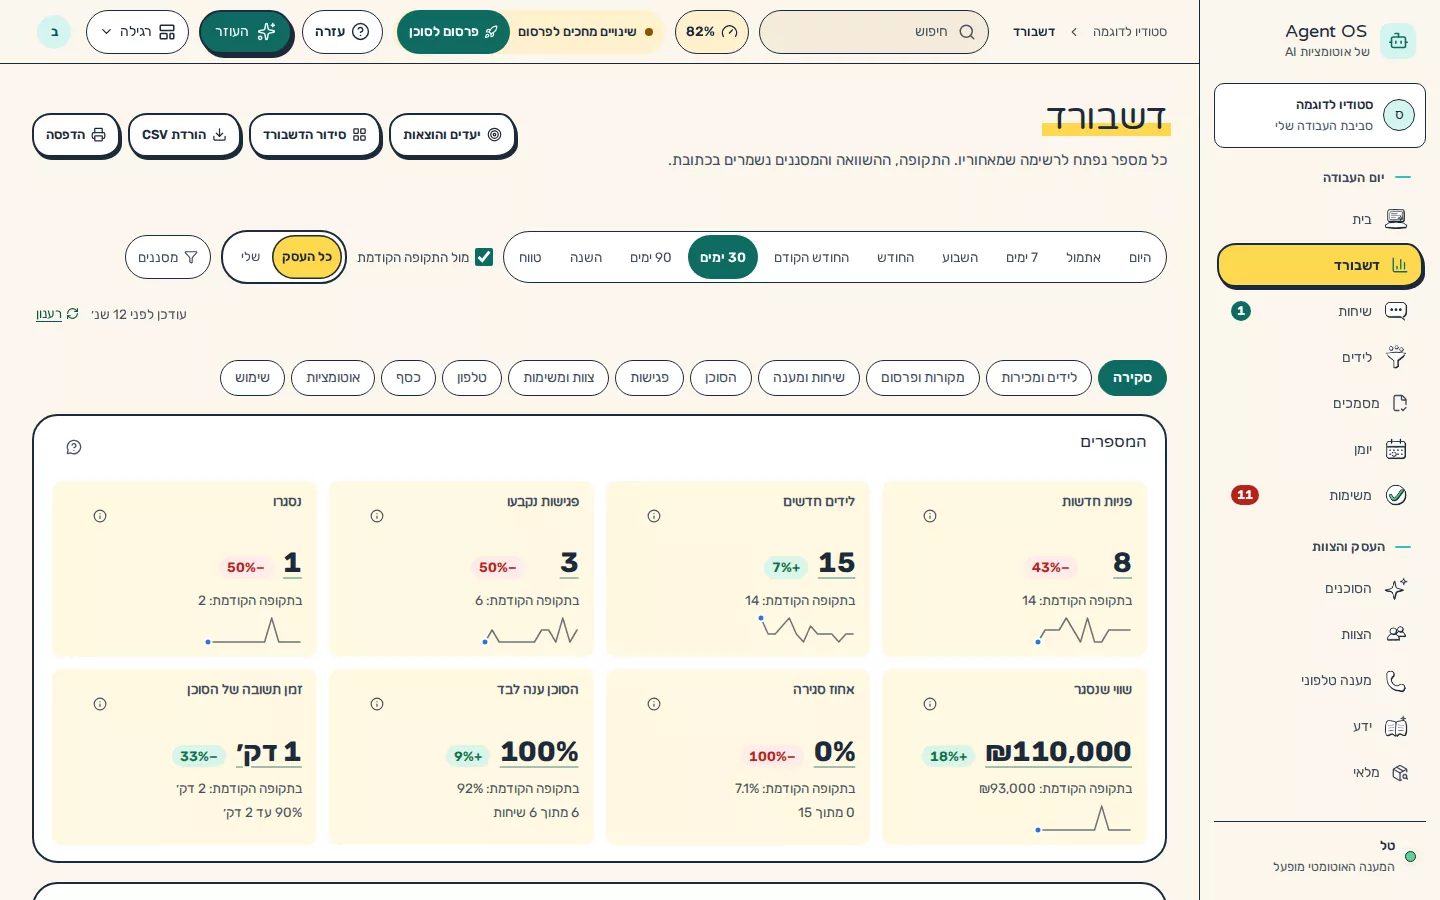The image size is (1440, 900).
Task: Select the כל העסק toggle option
Action: point(307,257)
